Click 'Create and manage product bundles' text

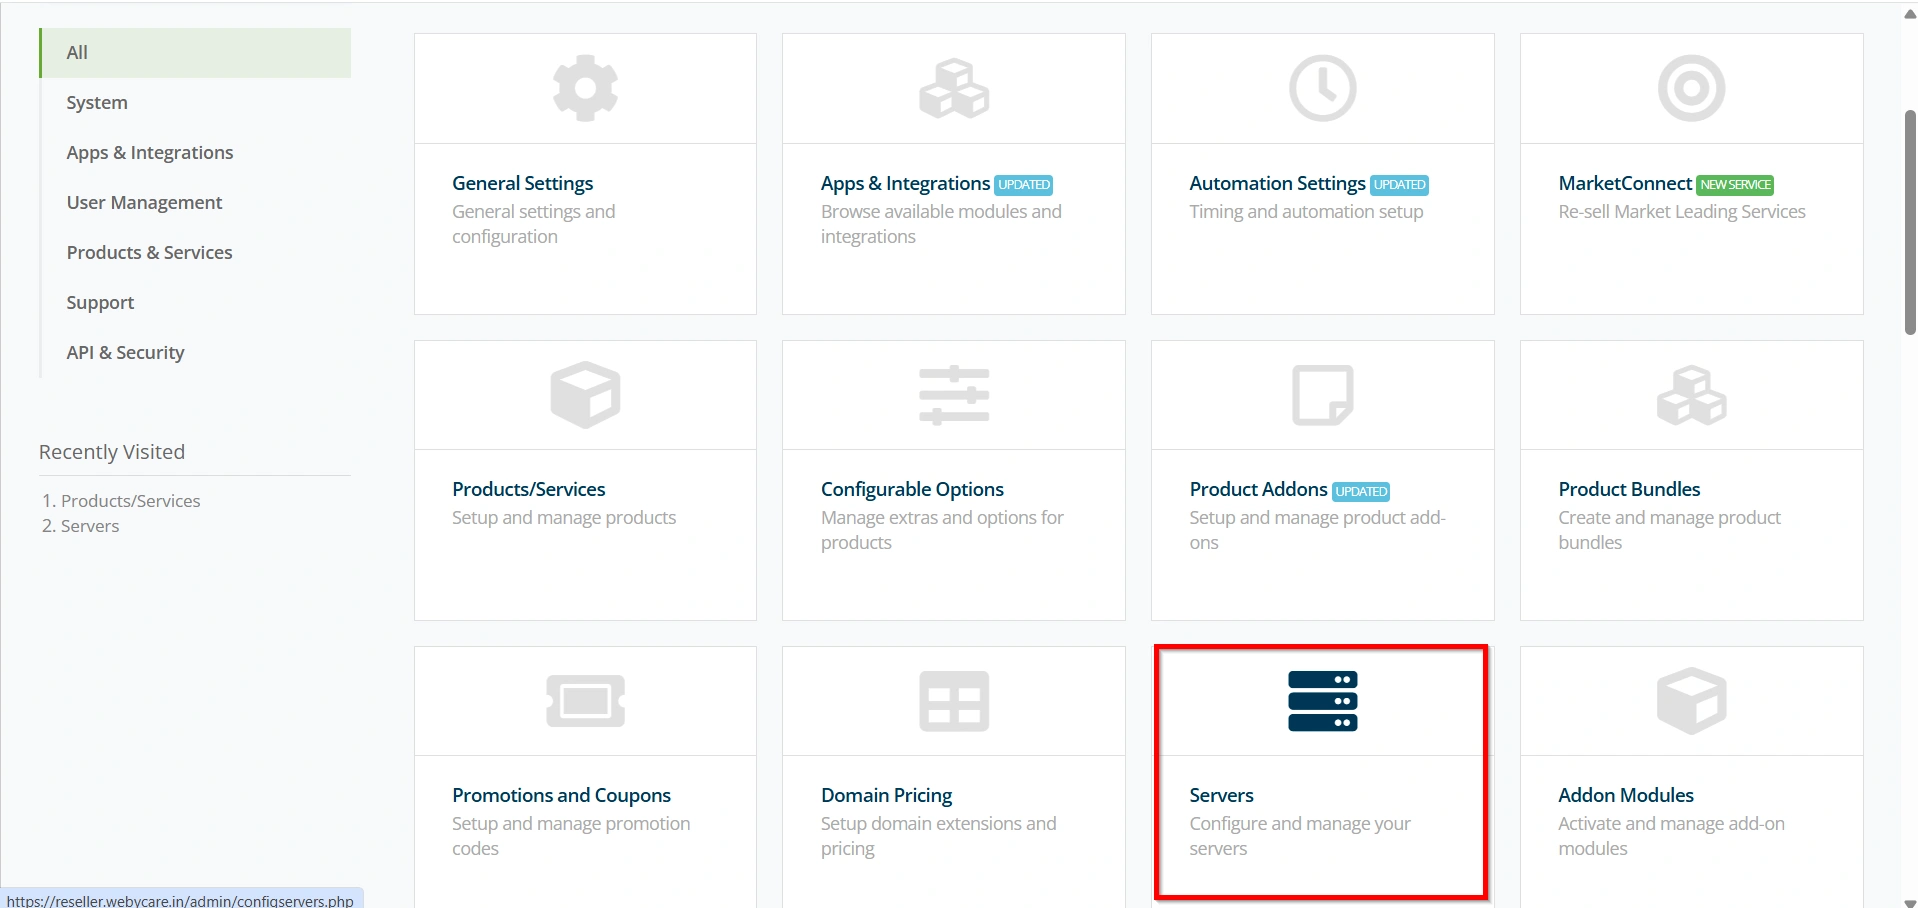coord(1669,530)
